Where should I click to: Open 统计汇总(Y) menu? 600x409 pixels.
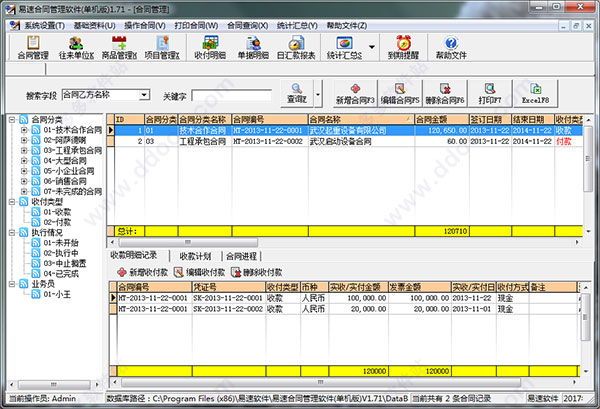tap(297, 26)
